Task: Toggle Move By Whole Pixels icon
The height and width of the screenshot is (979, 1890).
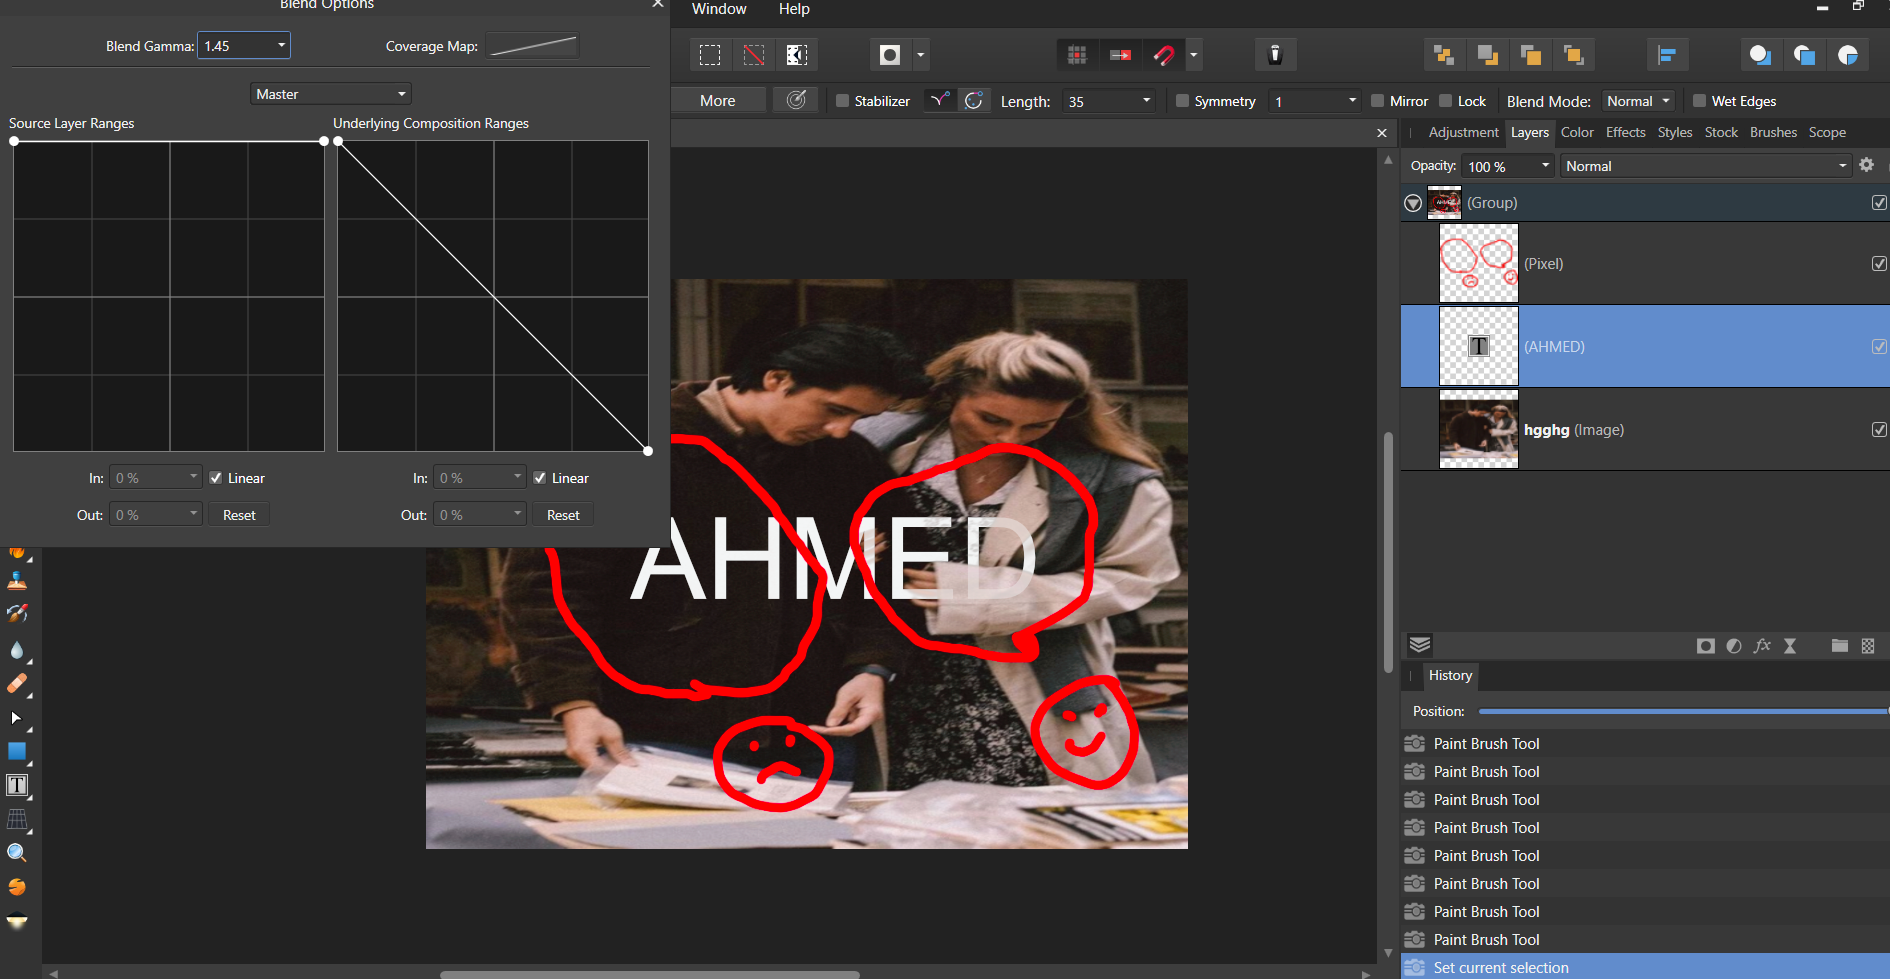Action: coord(1121,55)
